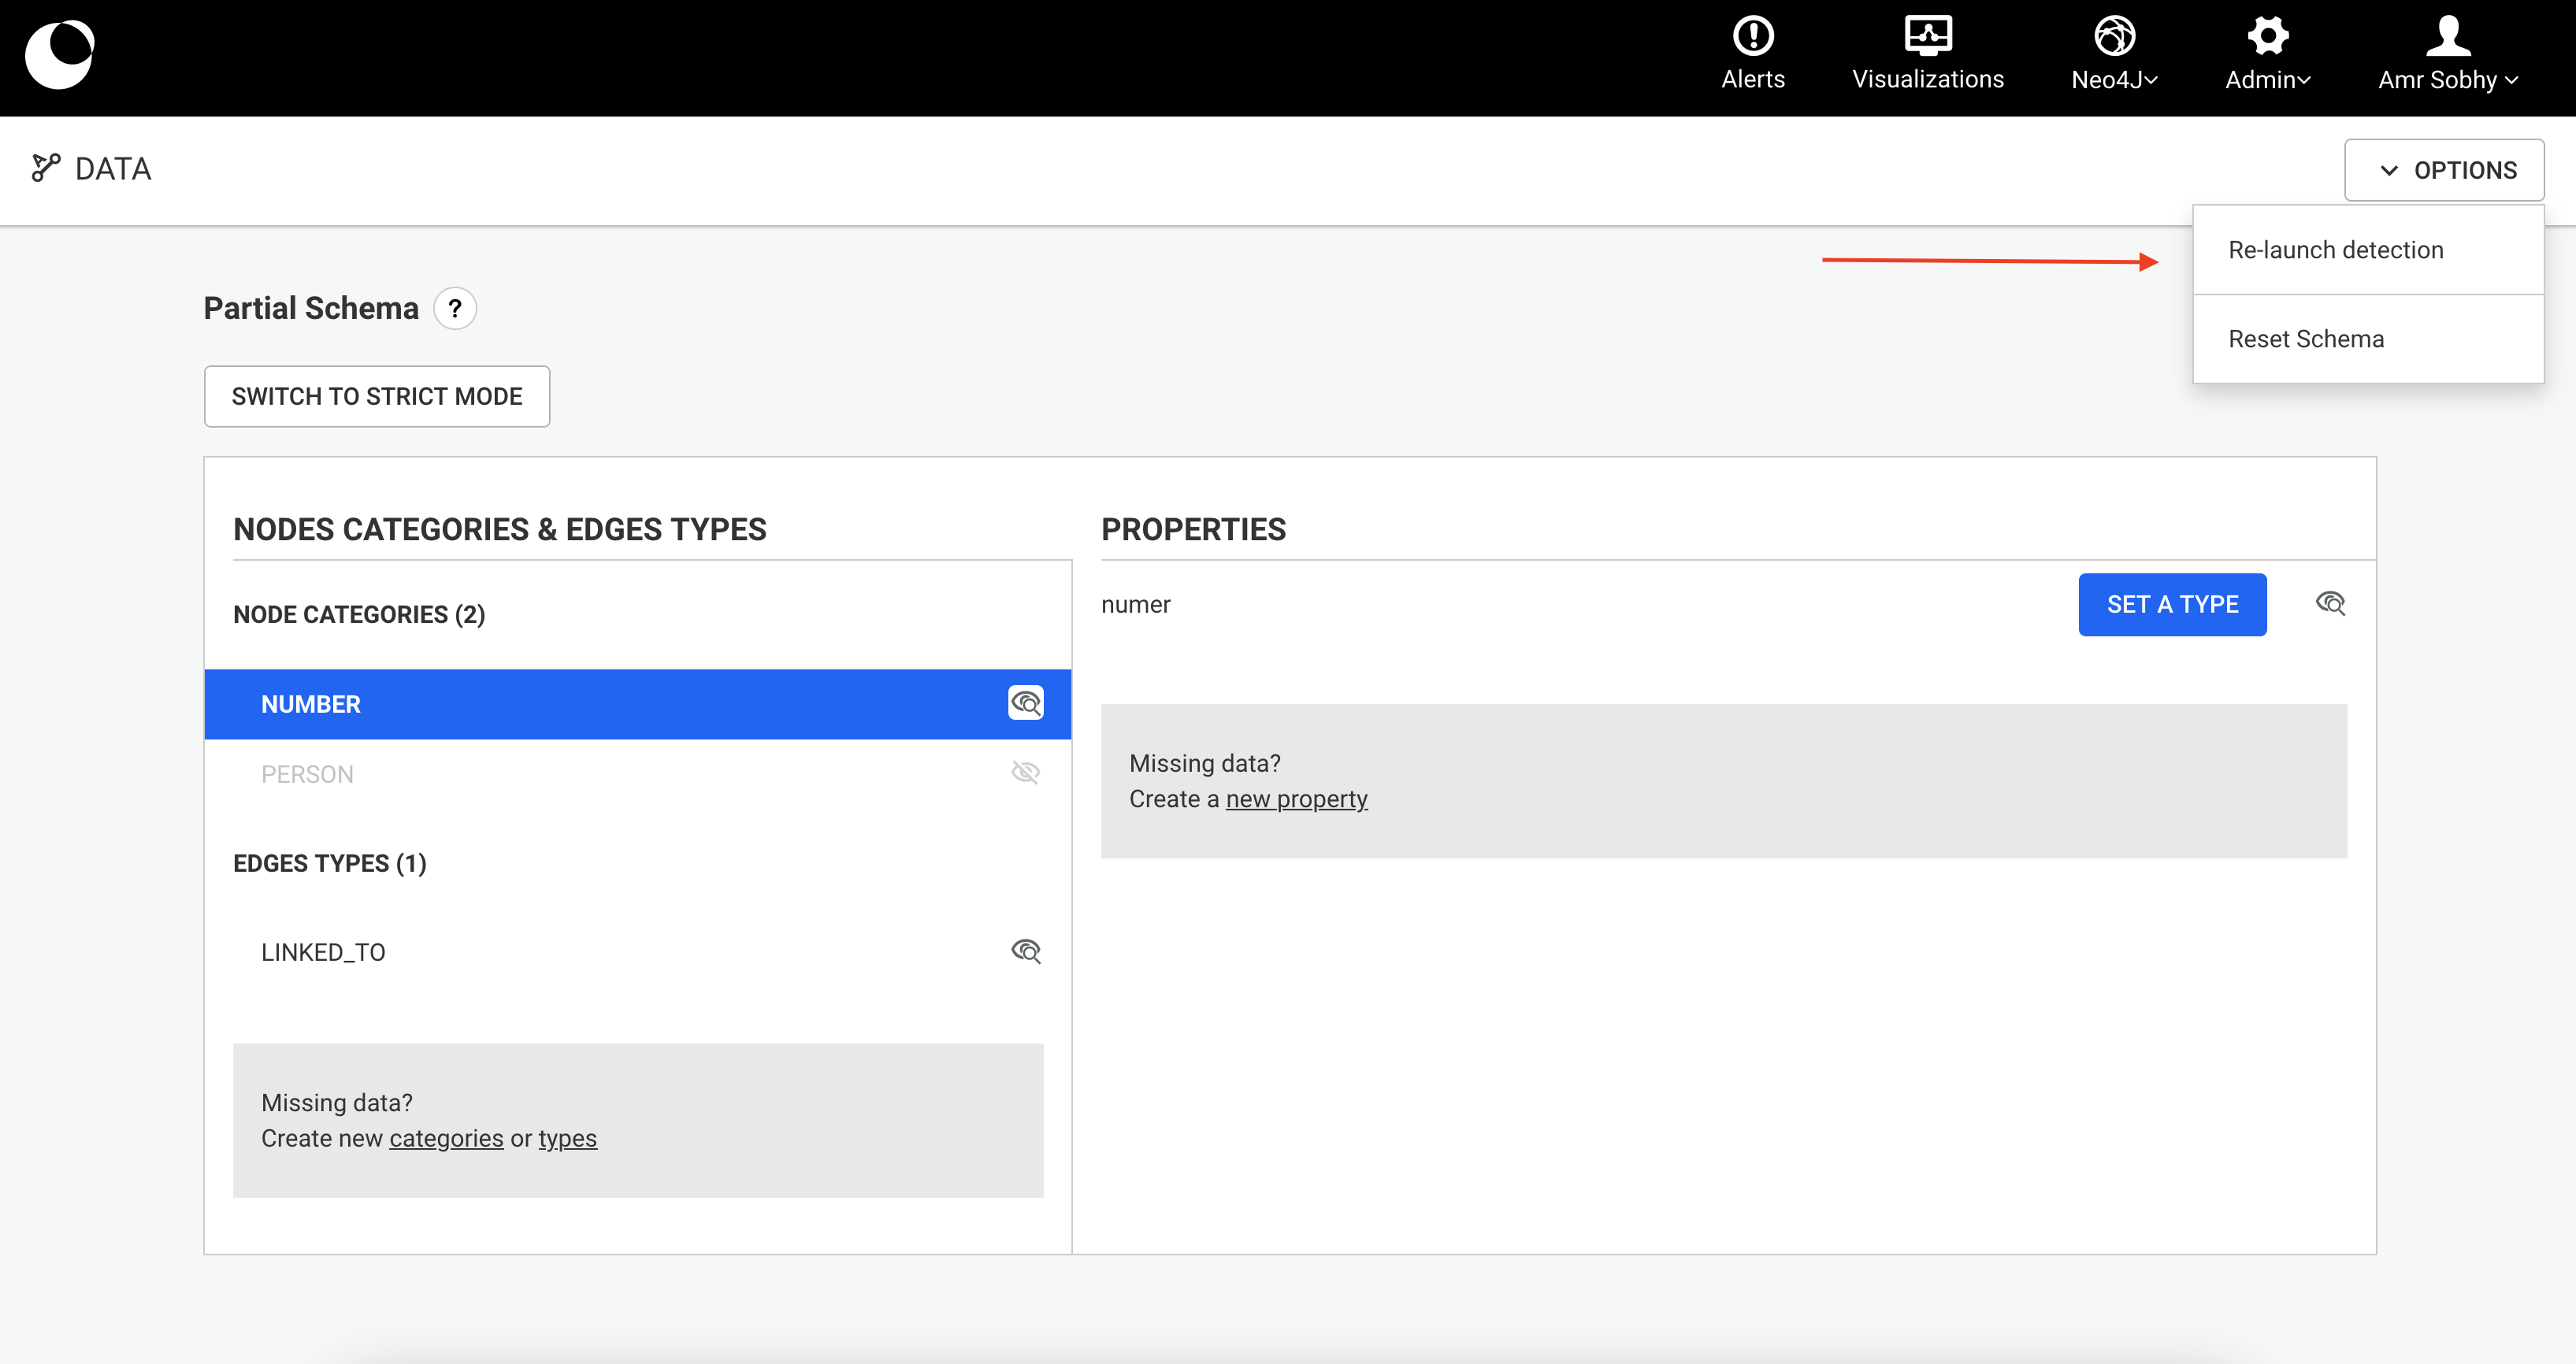Expand the Admin dropdown label
The height and width of the screenshot is (1364, 2576).
(x=2267, y=80)
